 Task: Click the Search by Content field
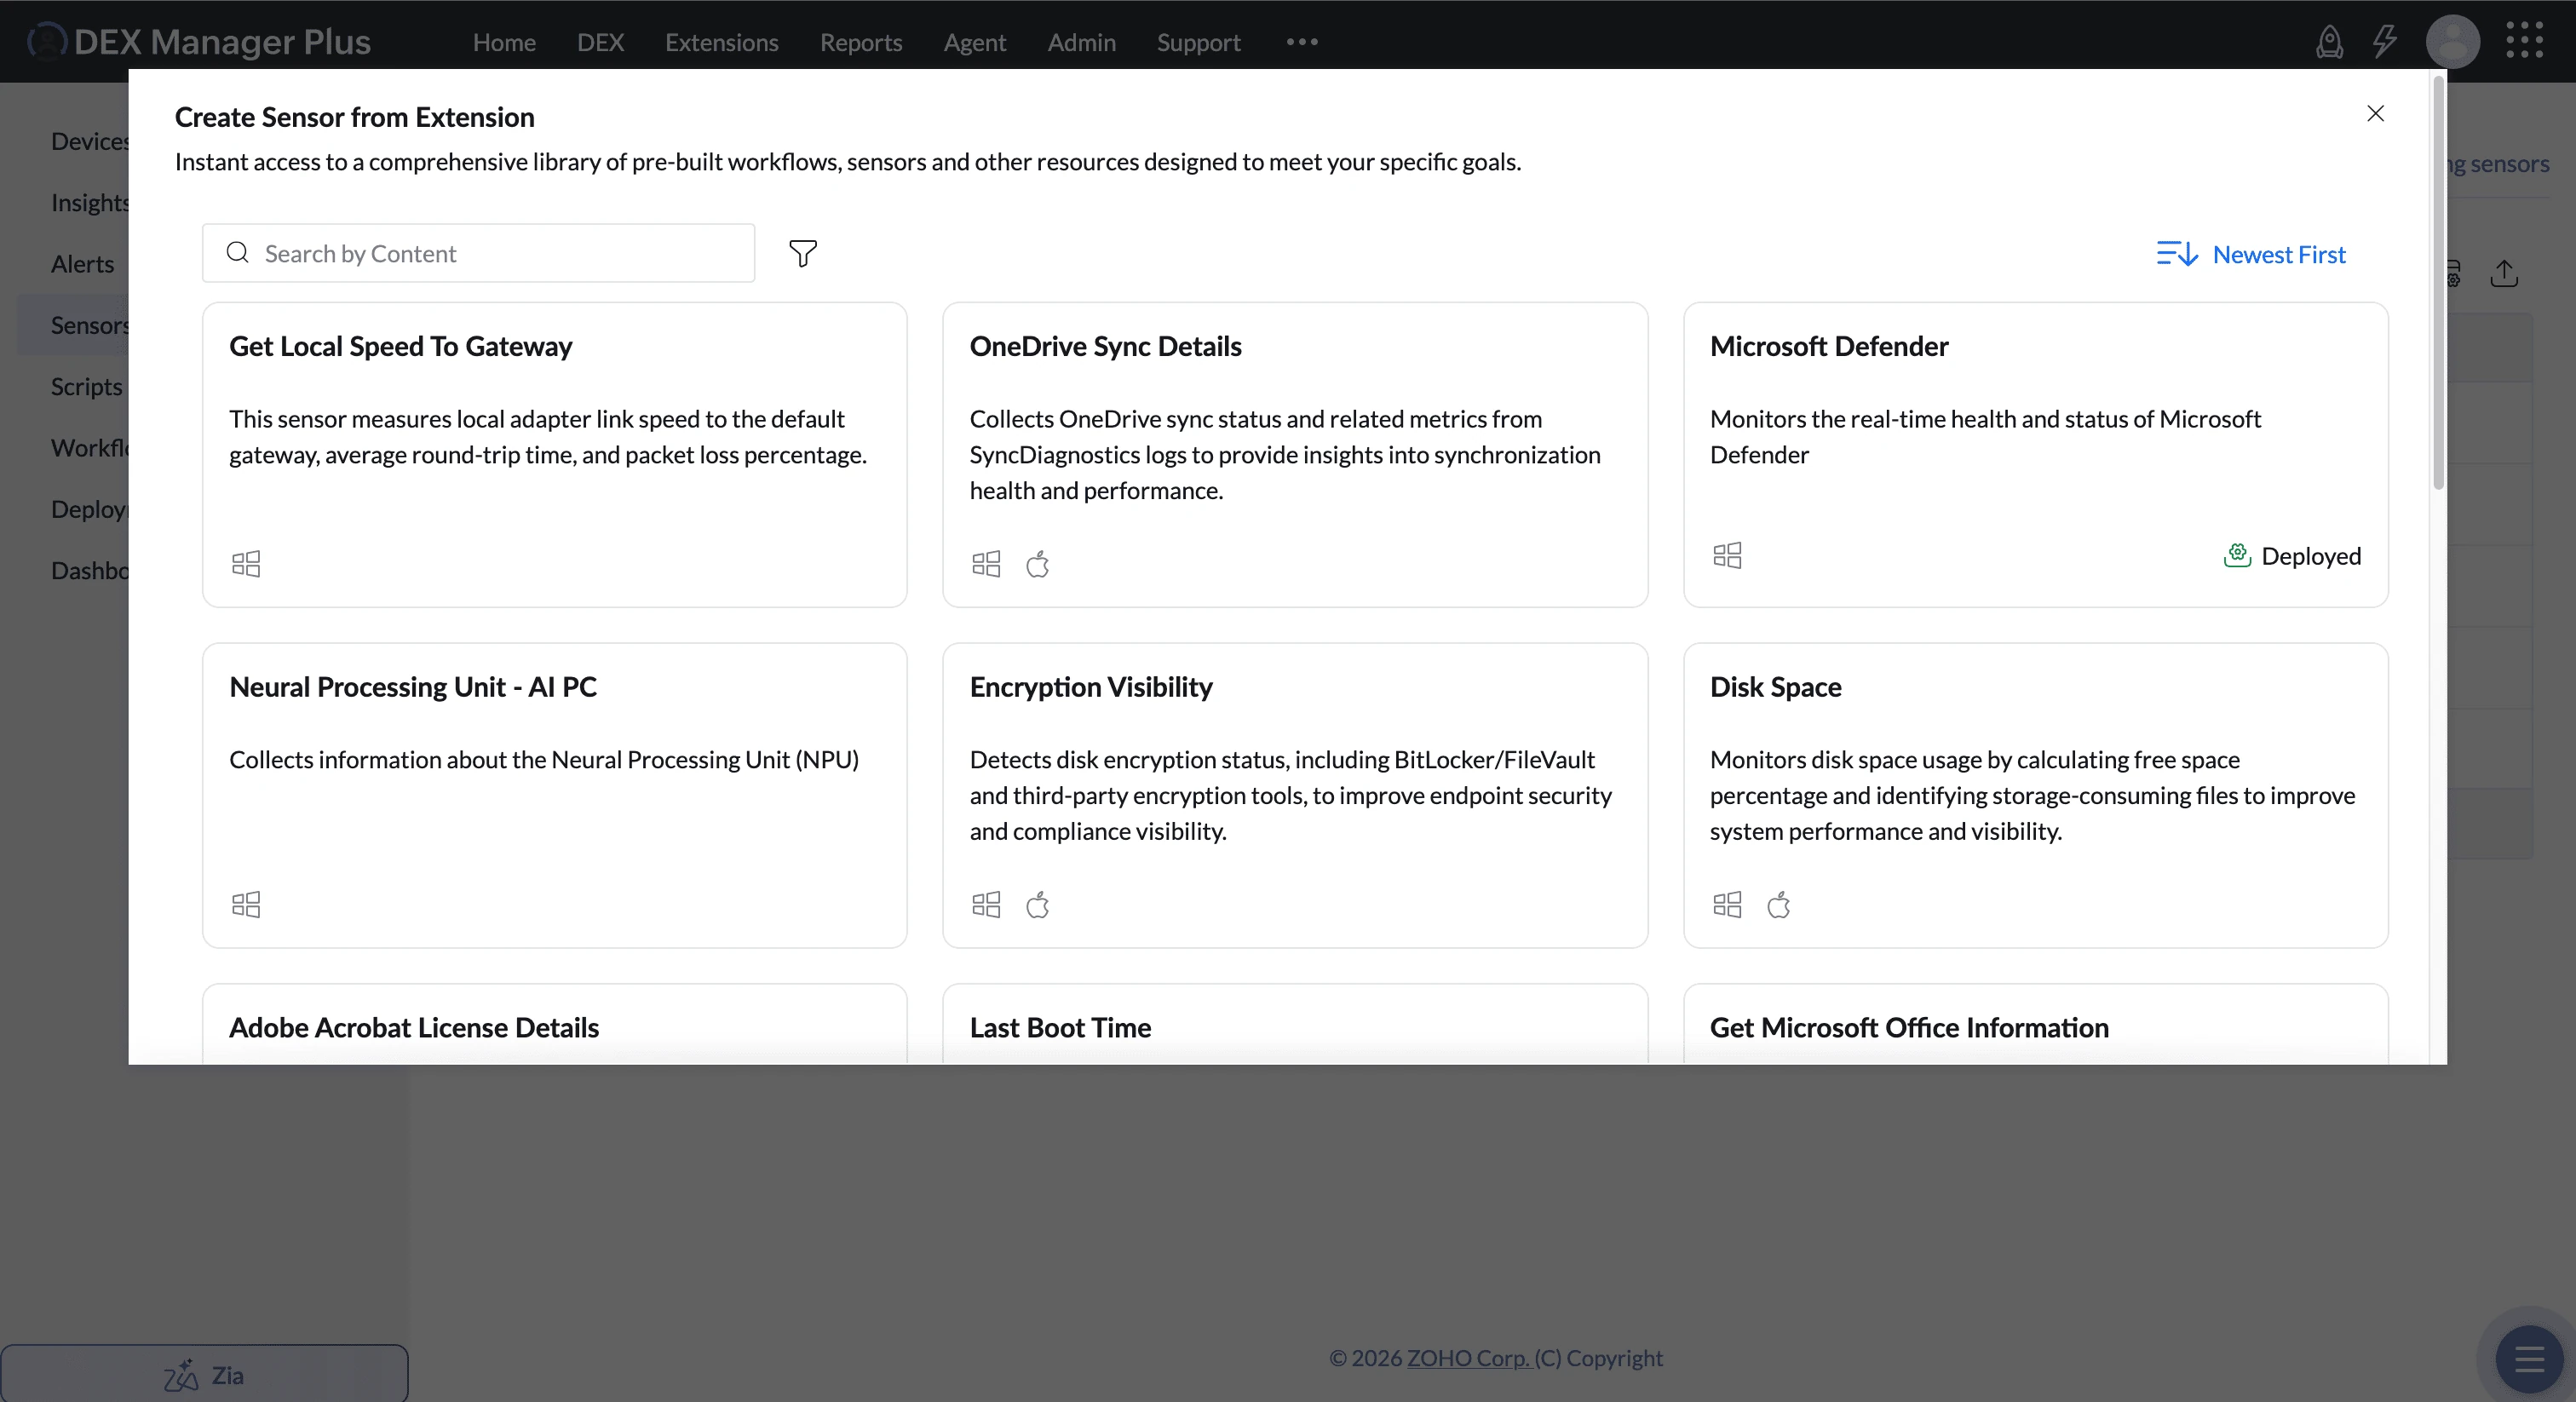pos(478,253)
